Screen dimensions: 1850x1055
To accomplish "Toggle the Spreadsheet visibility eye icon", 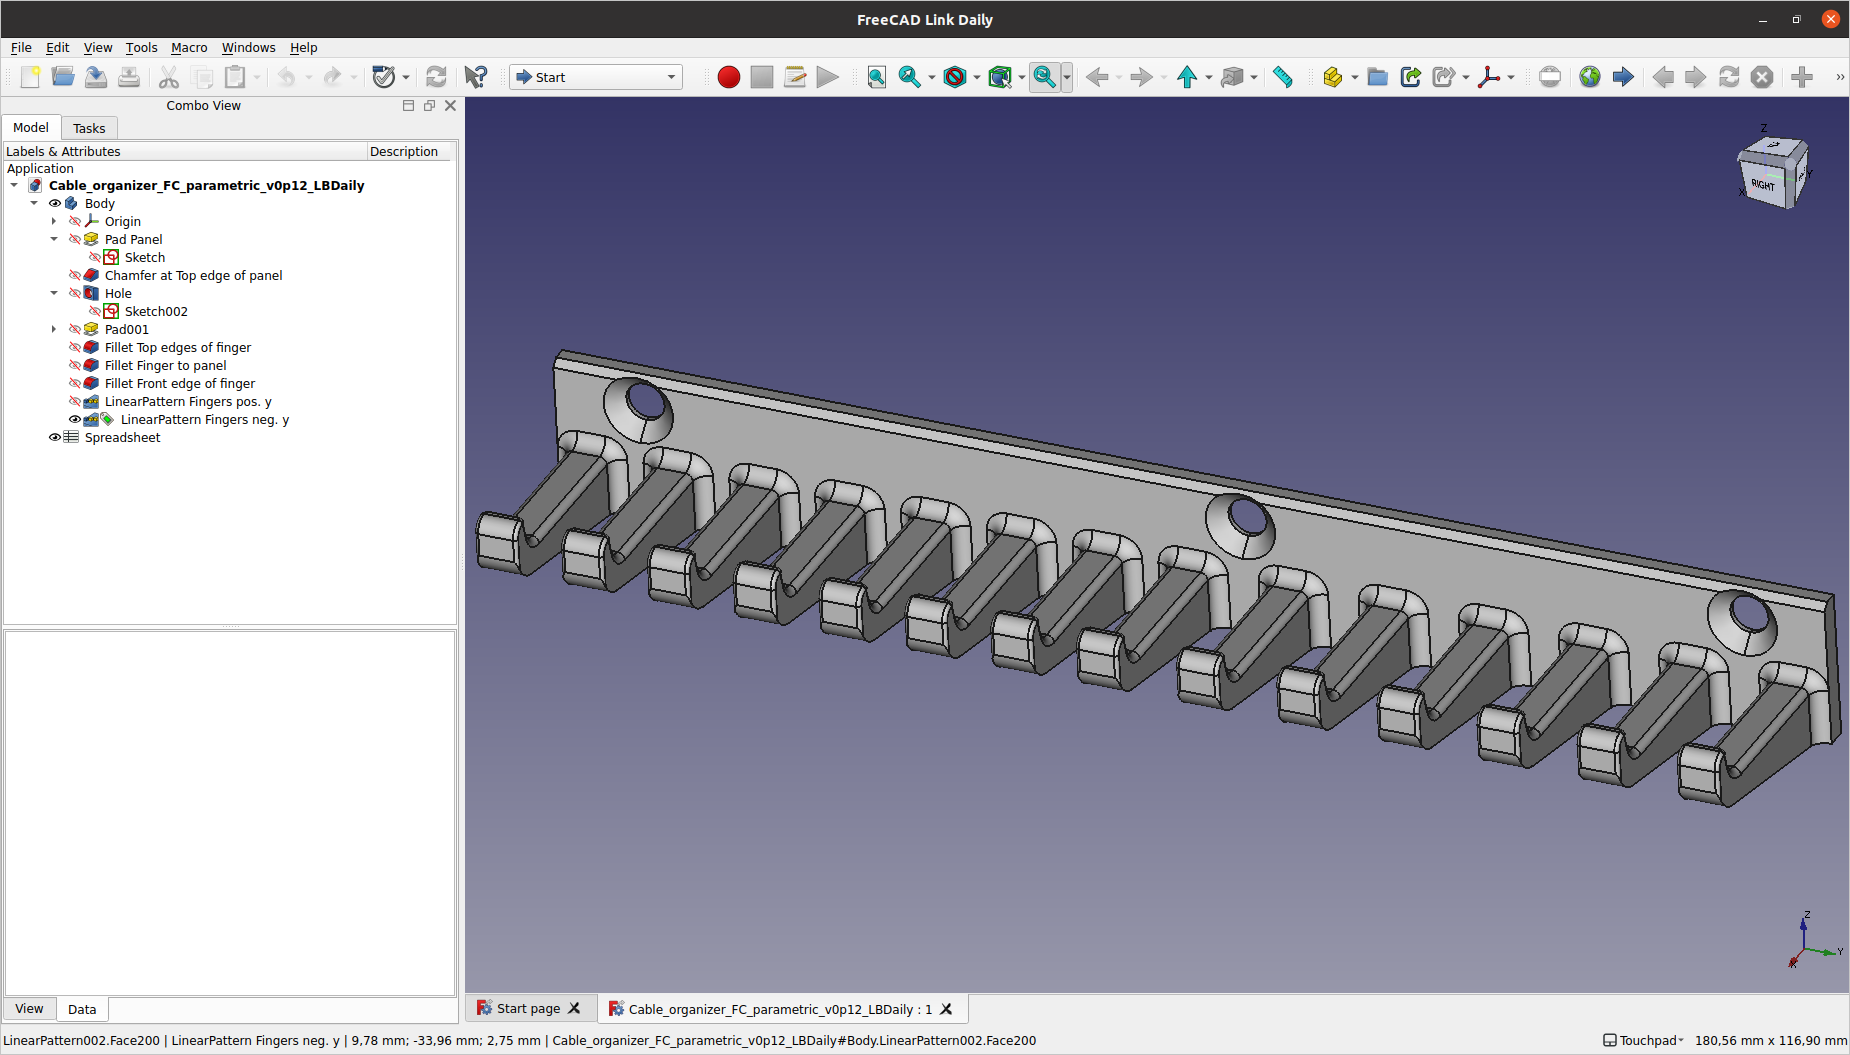I will point(55,437).
